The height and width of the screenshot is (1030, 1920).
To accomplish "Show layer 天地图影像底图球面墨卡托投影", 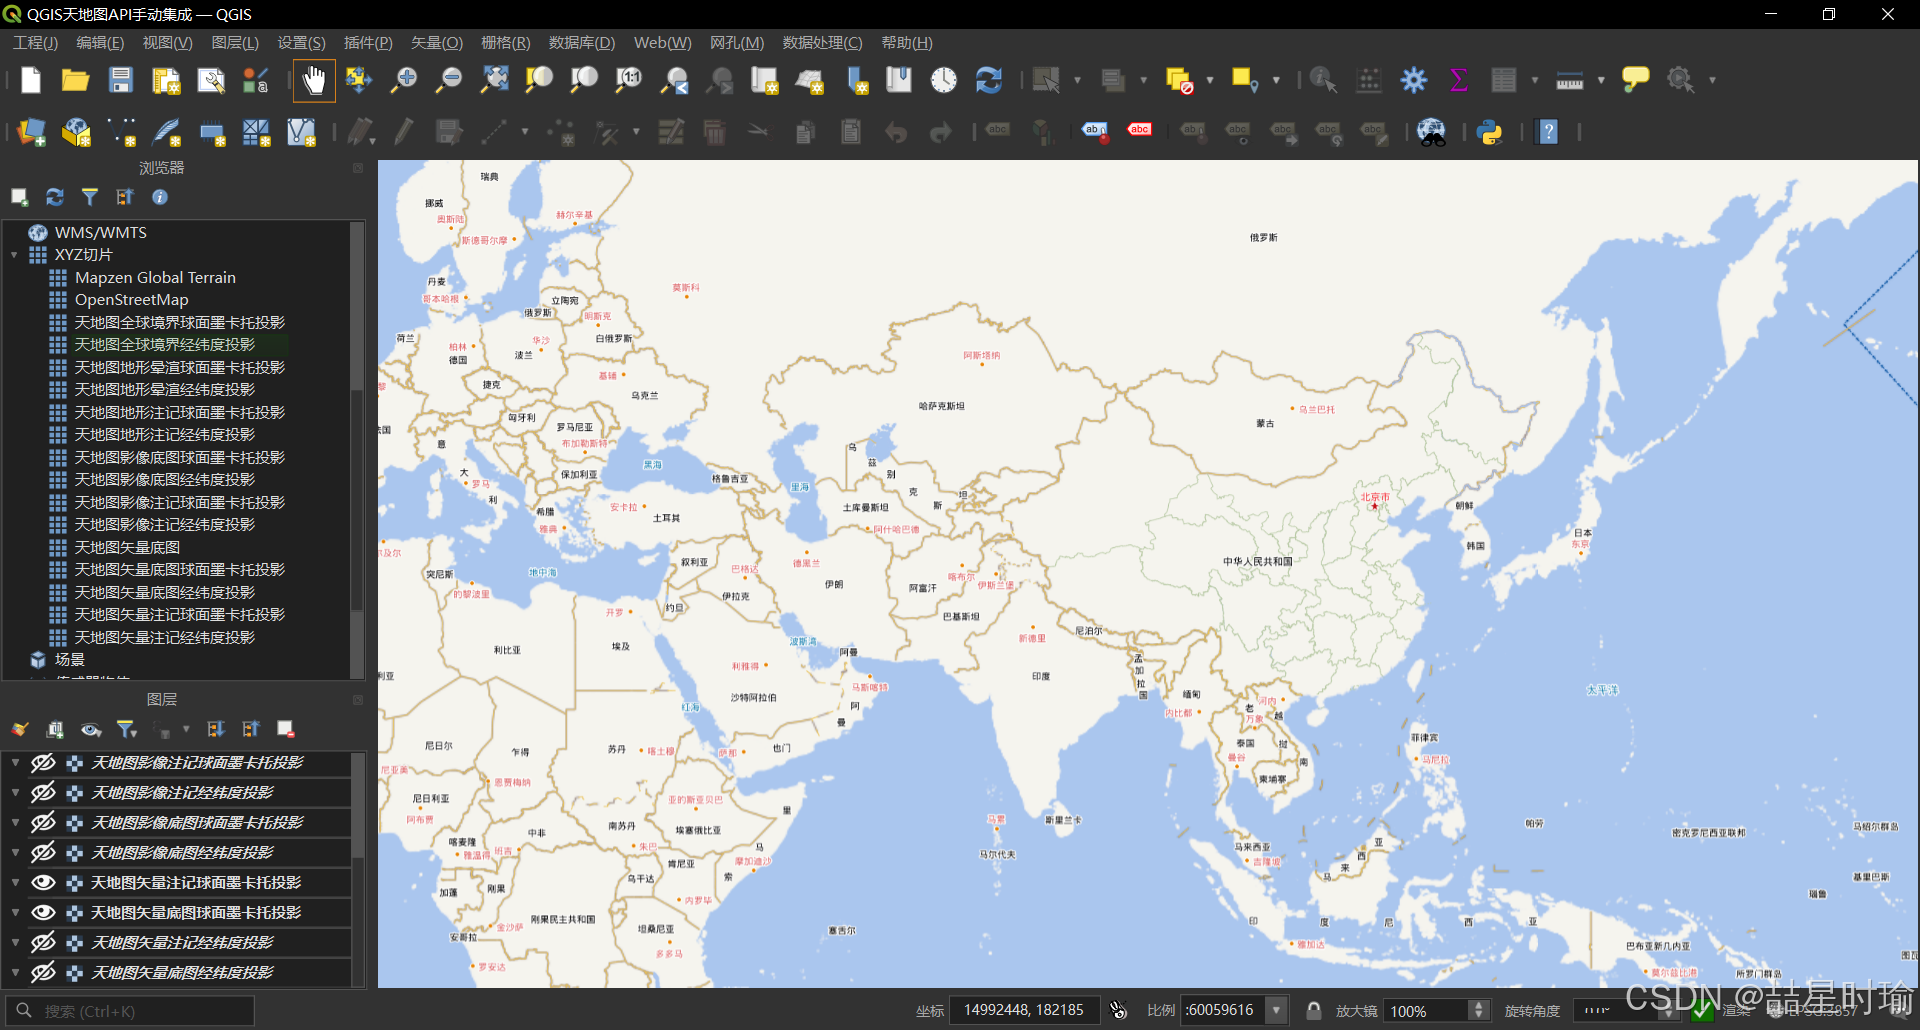I will point(43,823).
